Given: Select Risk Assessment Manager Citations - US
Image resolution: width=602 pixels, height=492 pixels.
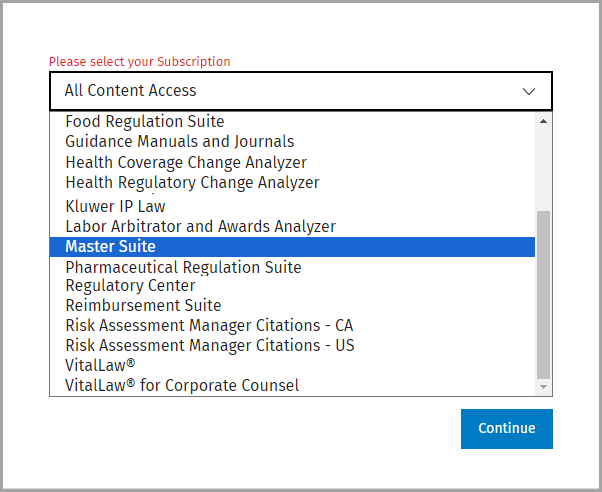Looking at the screenshot, I should click(x=292, y=345).
